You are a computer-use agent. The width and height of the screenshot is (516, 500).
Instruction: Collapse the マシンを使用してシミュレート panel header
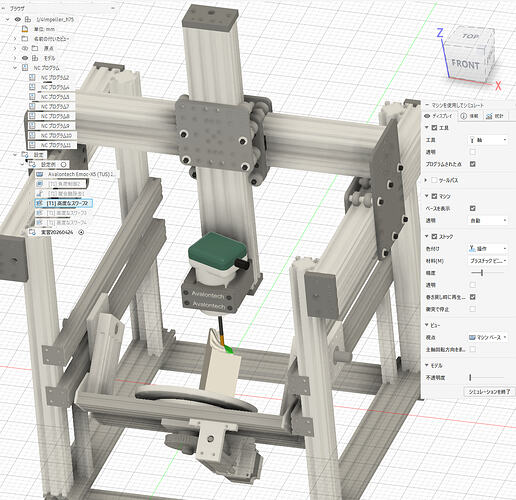[427, 105]
